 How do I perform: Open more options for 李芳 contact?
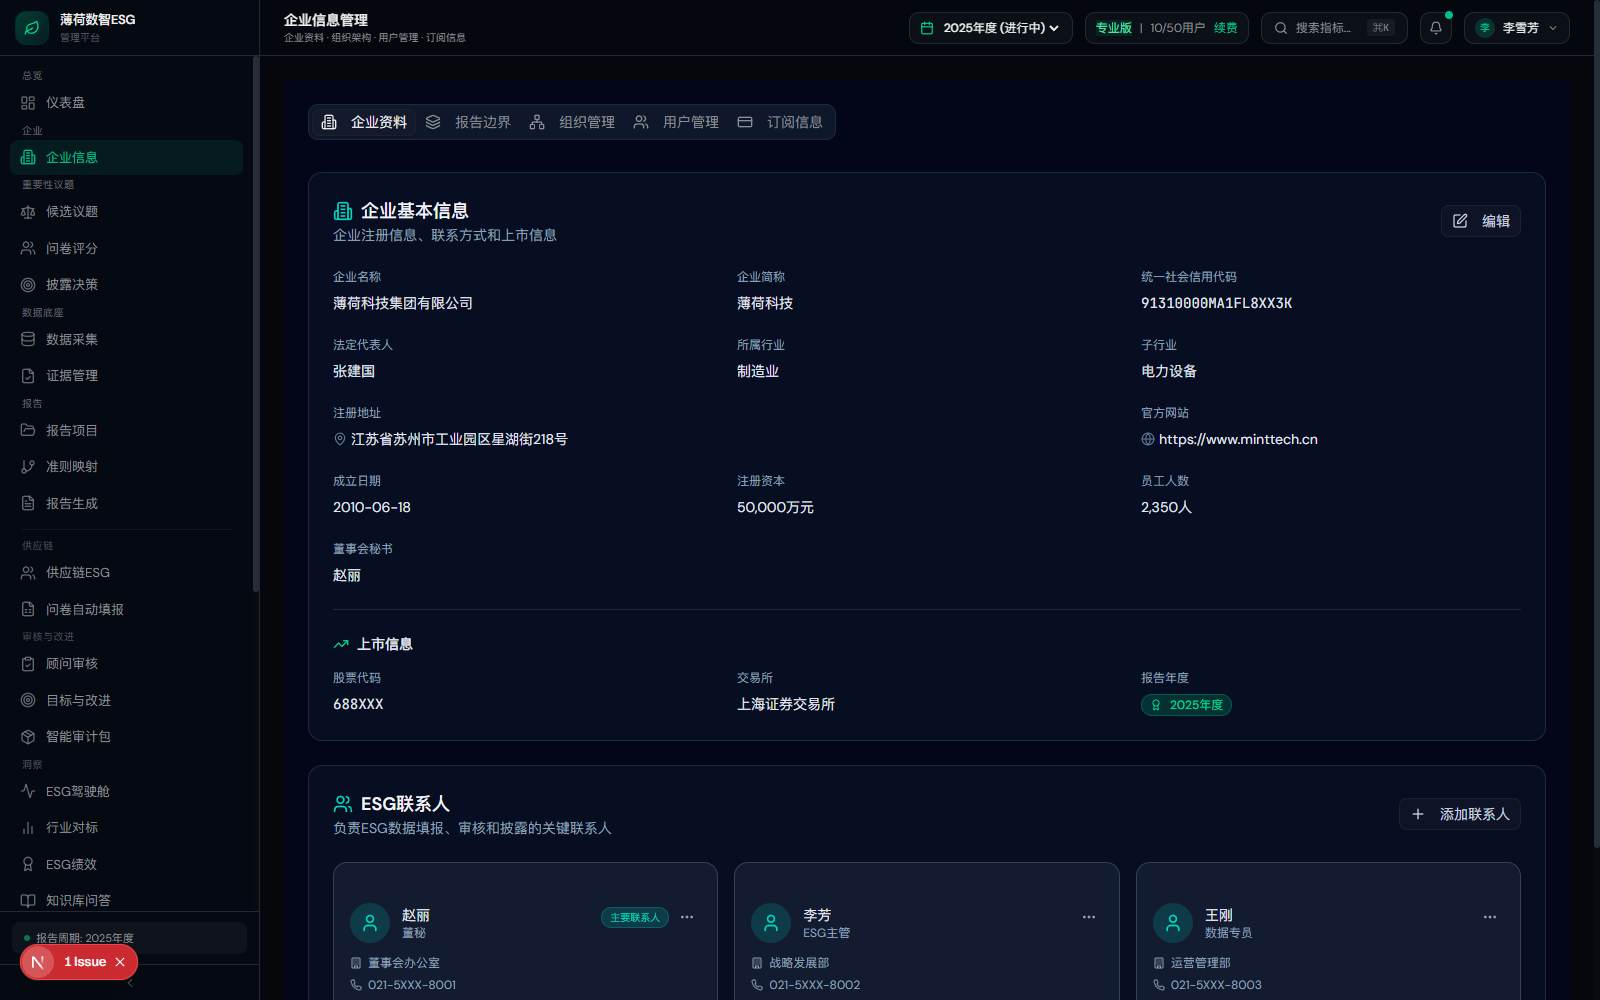1089,917
